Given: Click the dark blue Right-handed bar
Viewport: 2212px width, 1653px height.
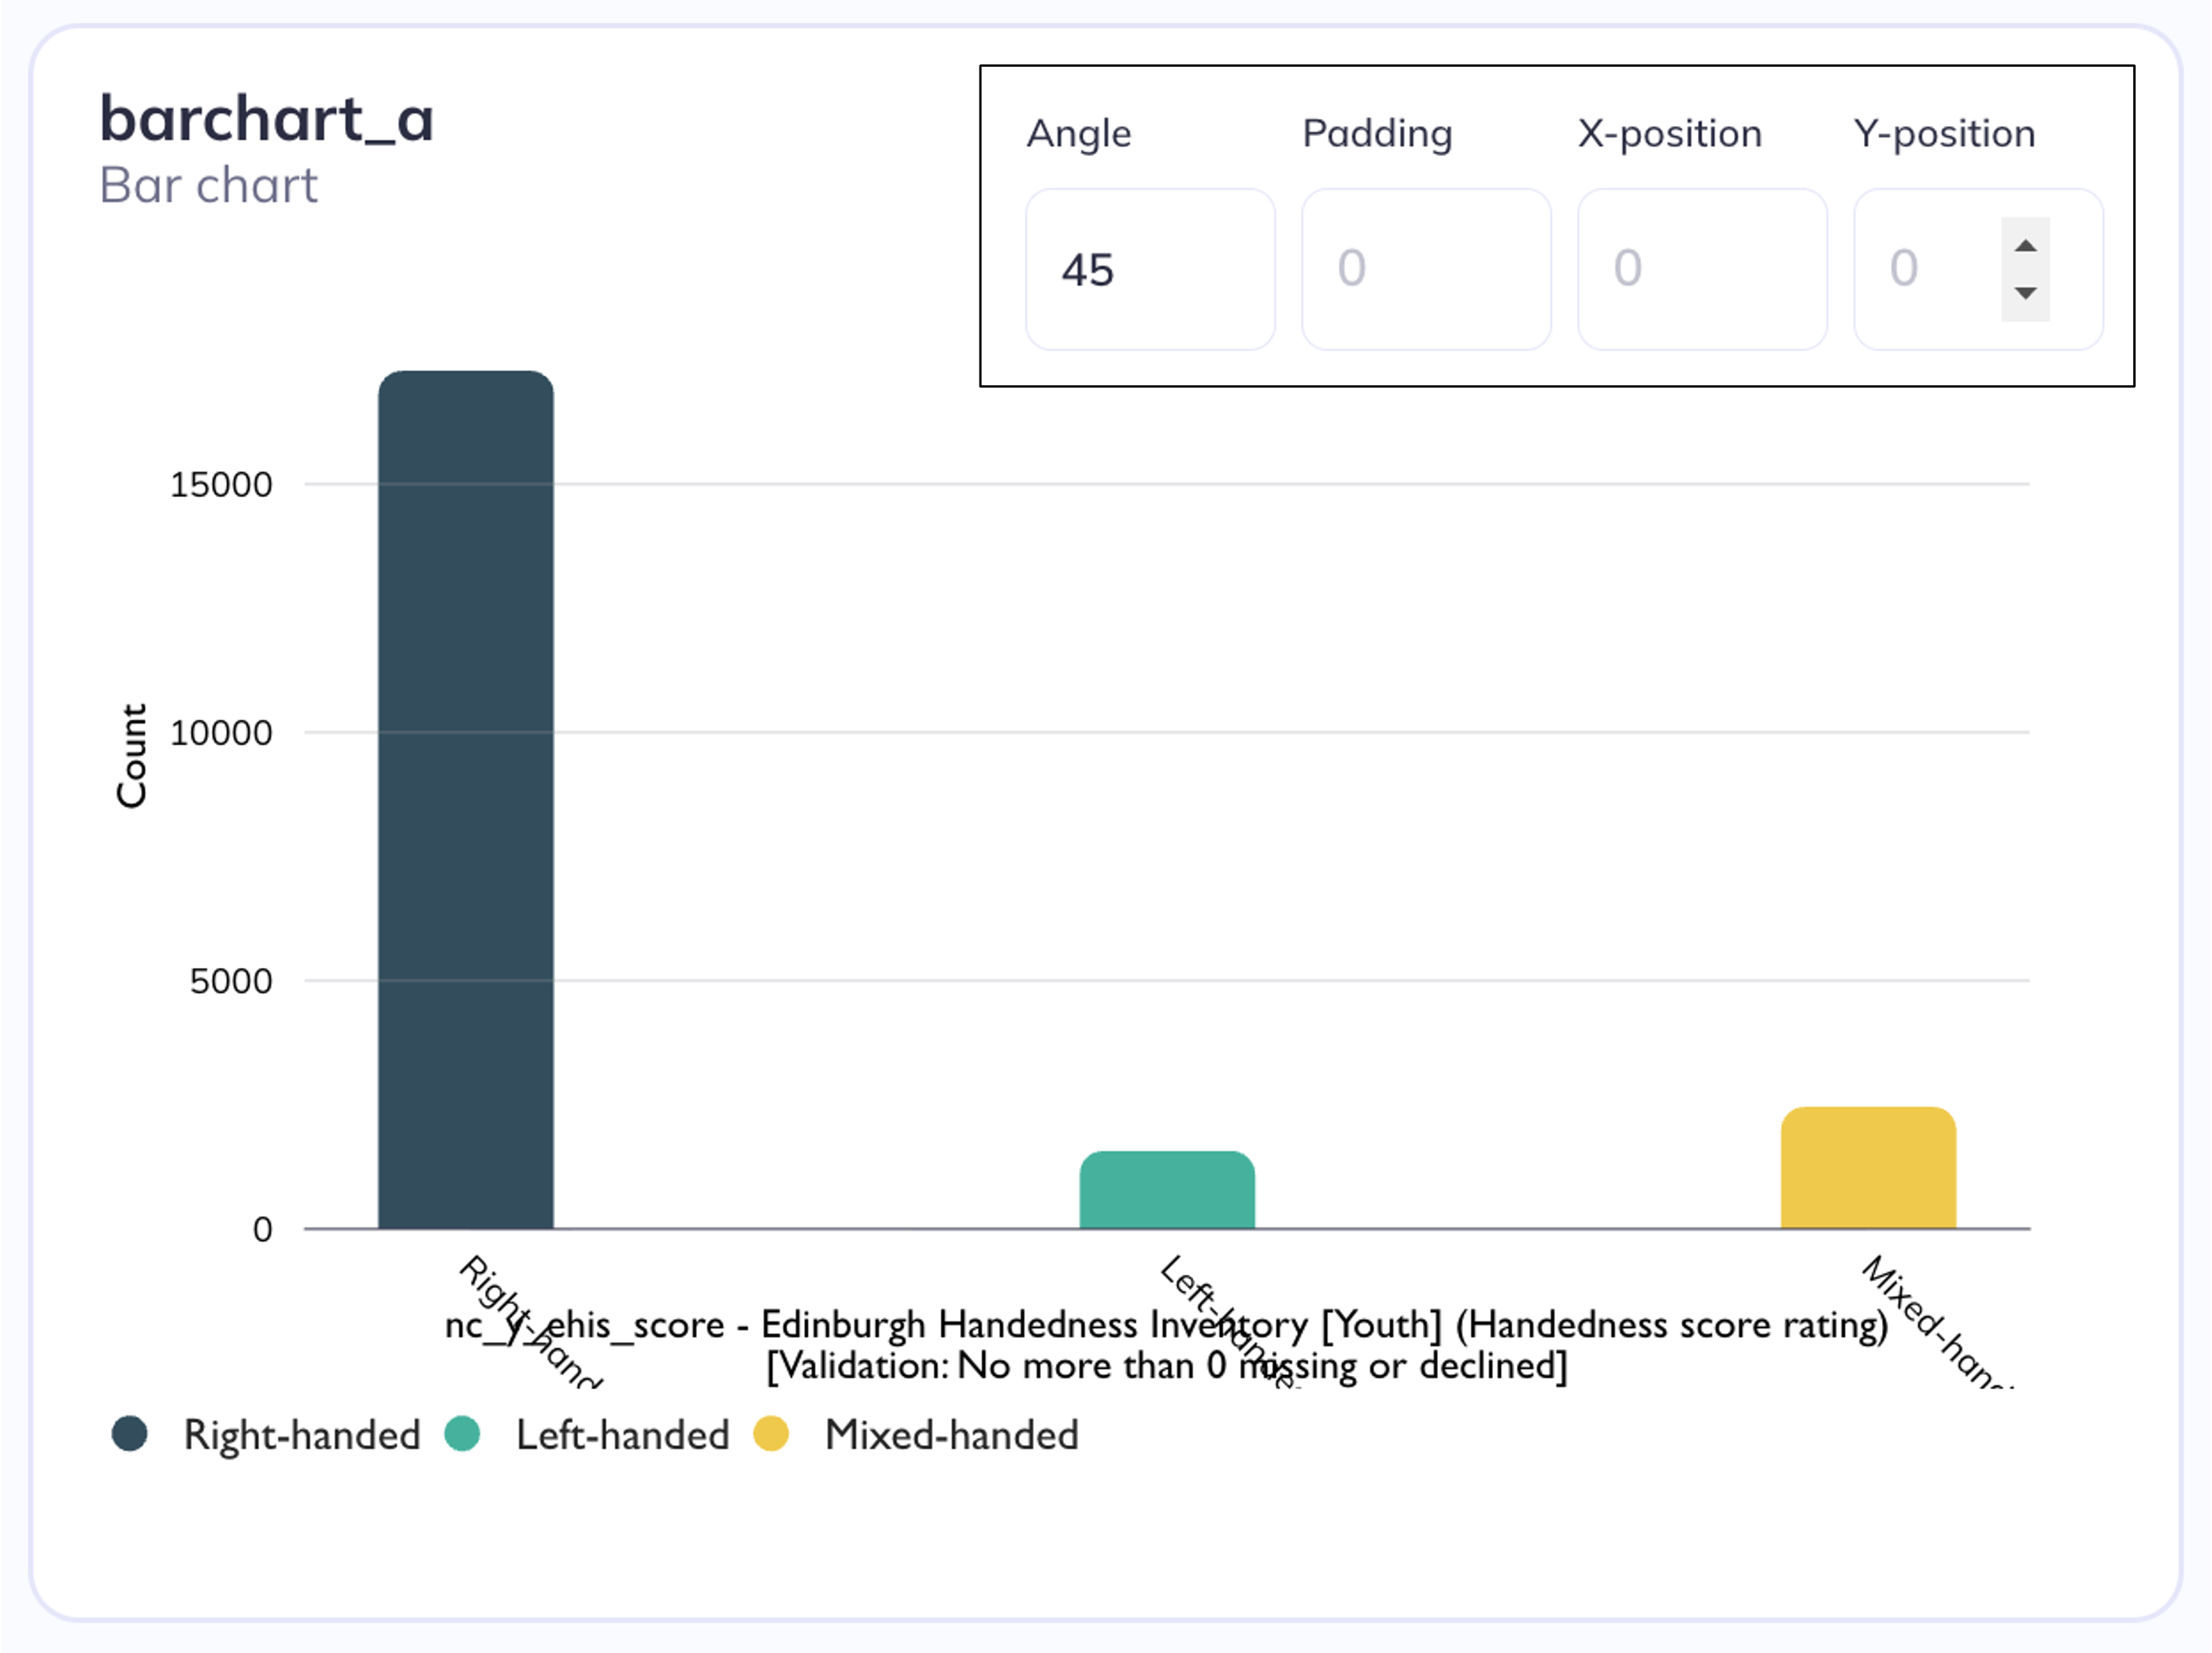Looking at the screenshot, I should click(x=466, y=800).
